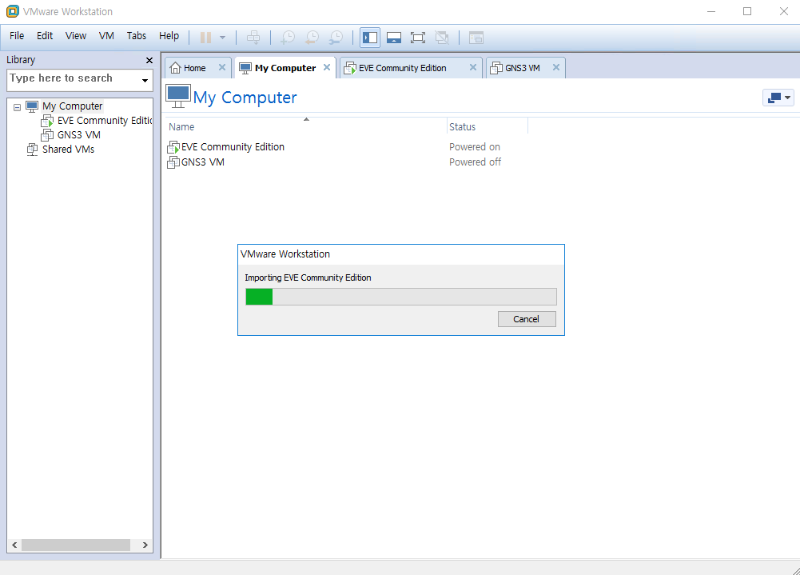800x575 pixels.
Task: Click the console view icon in toolbar
Action: tap(477, 37)
